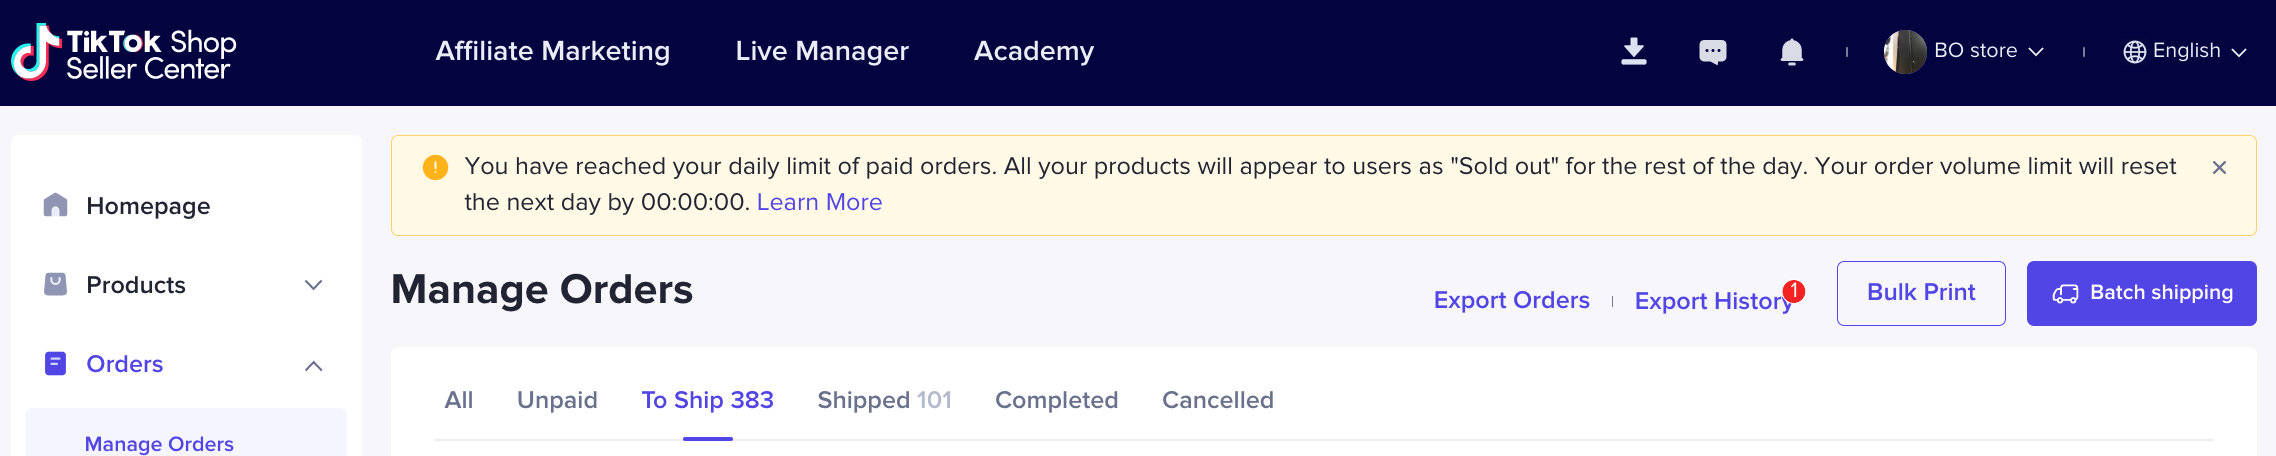Open the notifications bell

pos(1792,51)
